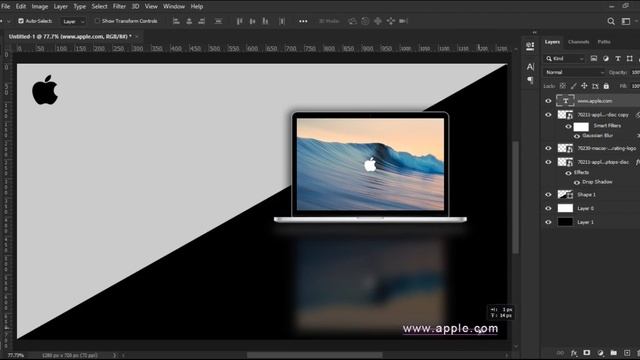Switch to the Channels tab
The image size is (640, 360).
(x=578, y=42)
